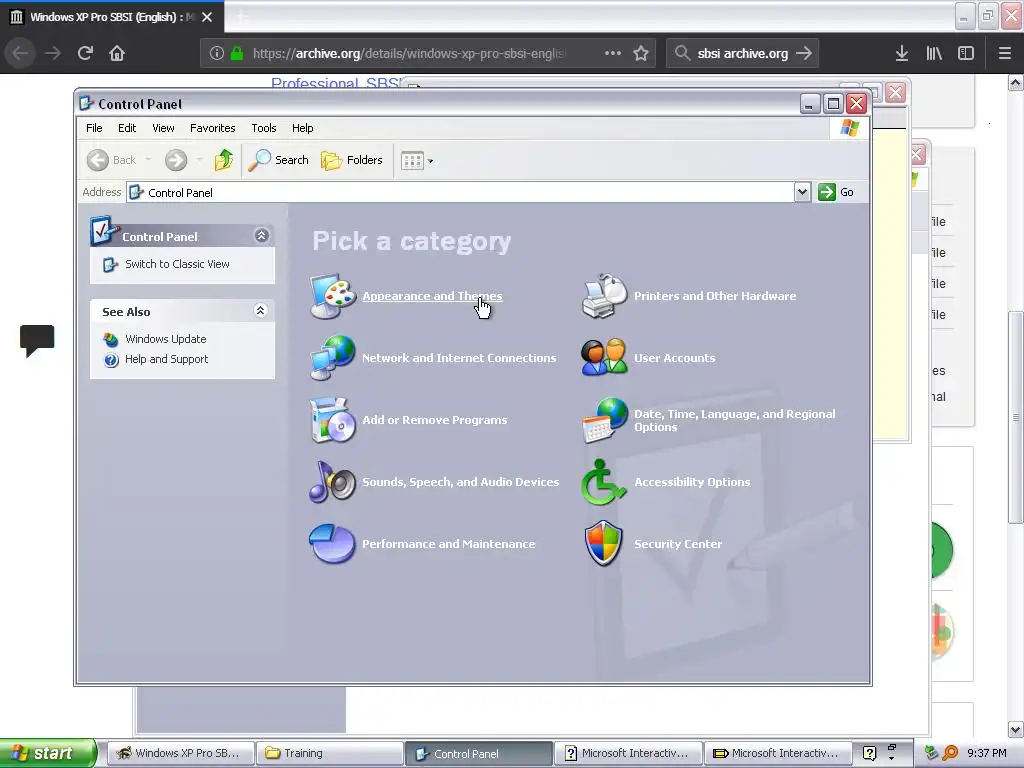Open Date, Time, Language, Regional Options icon
Screen dimensions: 1024x768
click(604, 420)
